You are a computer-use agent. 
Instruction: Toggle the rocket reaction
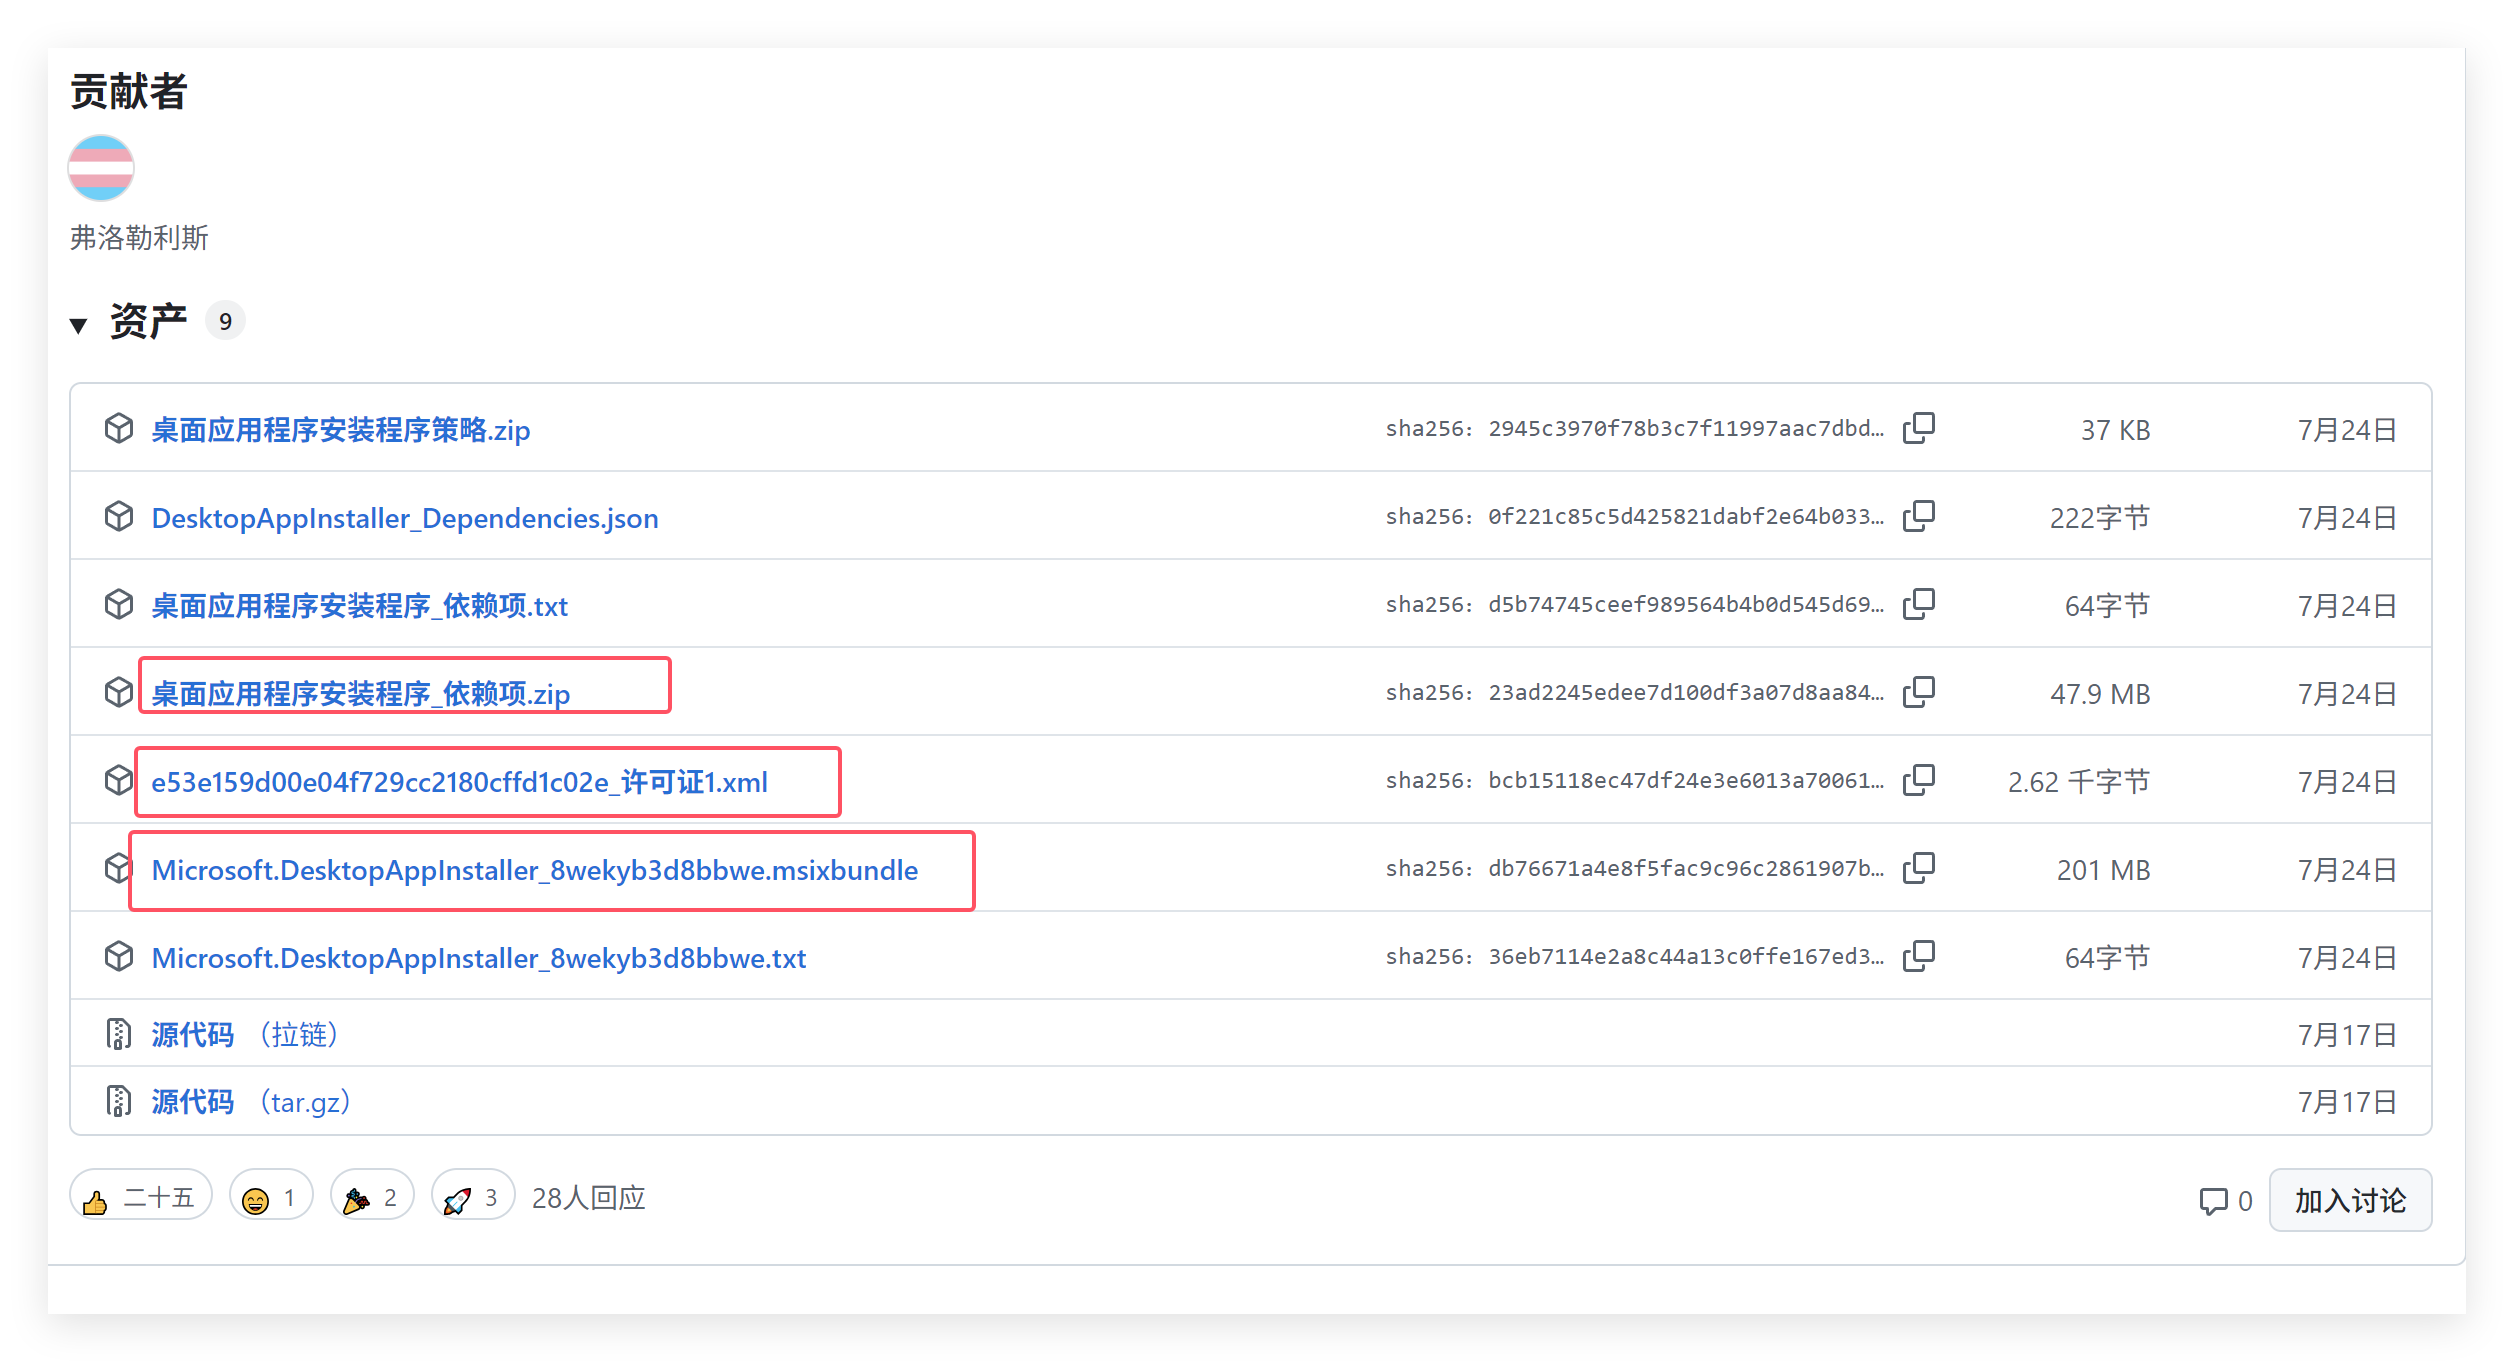(x=472, y=1197)
